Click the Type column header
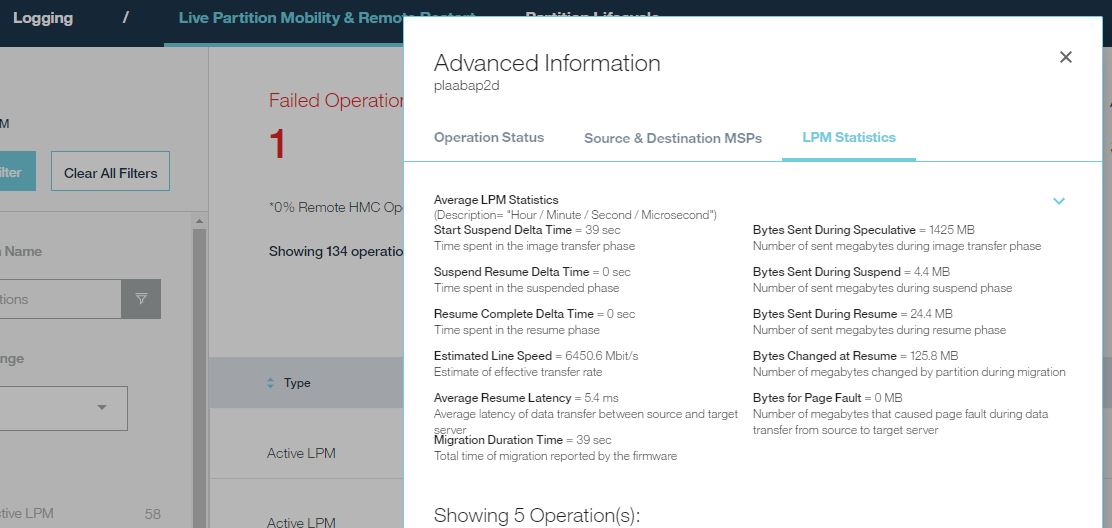This screenshot has width=1112, height=528. point(297,383)
